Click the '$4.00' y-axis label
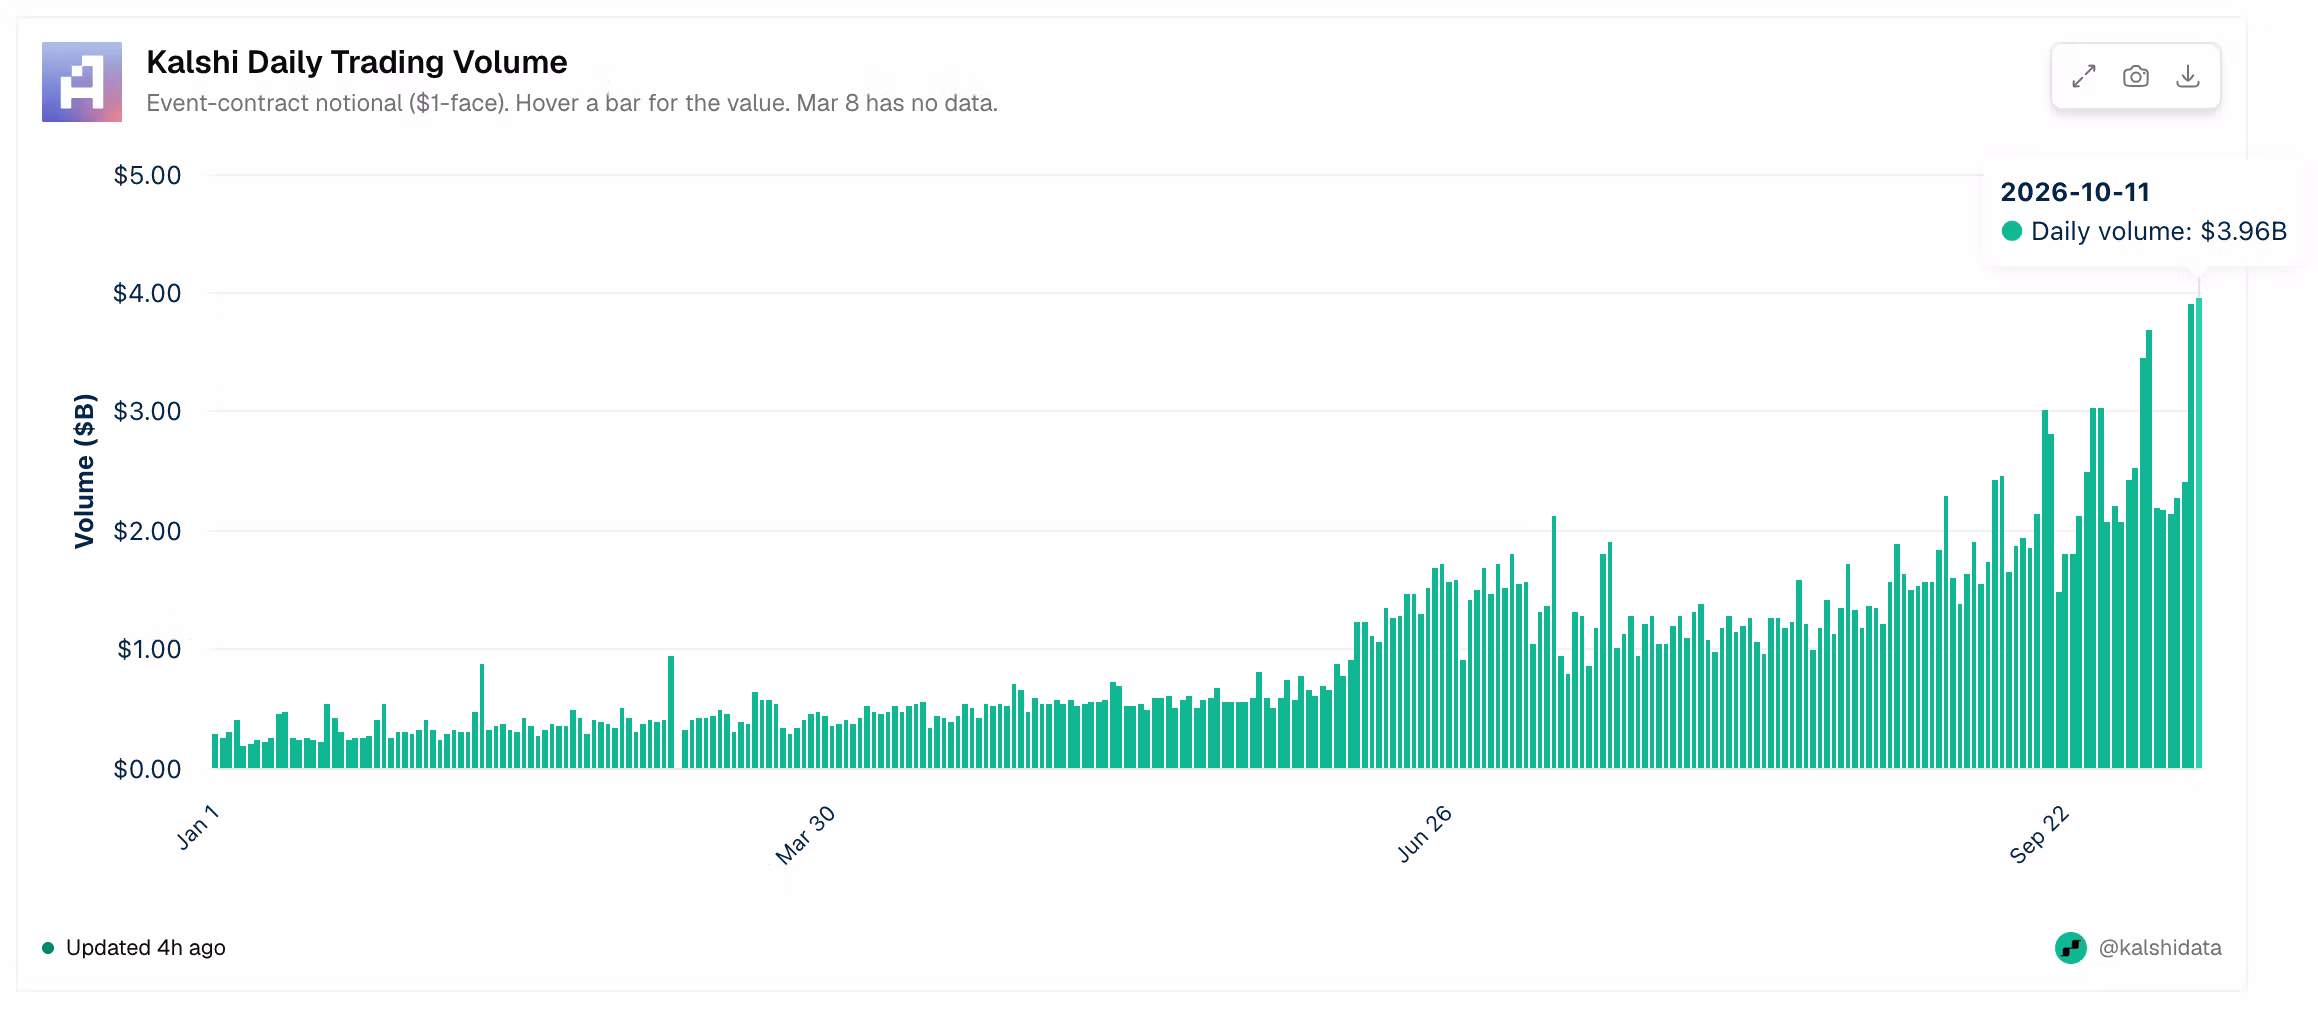Screen dimensions: 2318x1010 coord(147,294)
